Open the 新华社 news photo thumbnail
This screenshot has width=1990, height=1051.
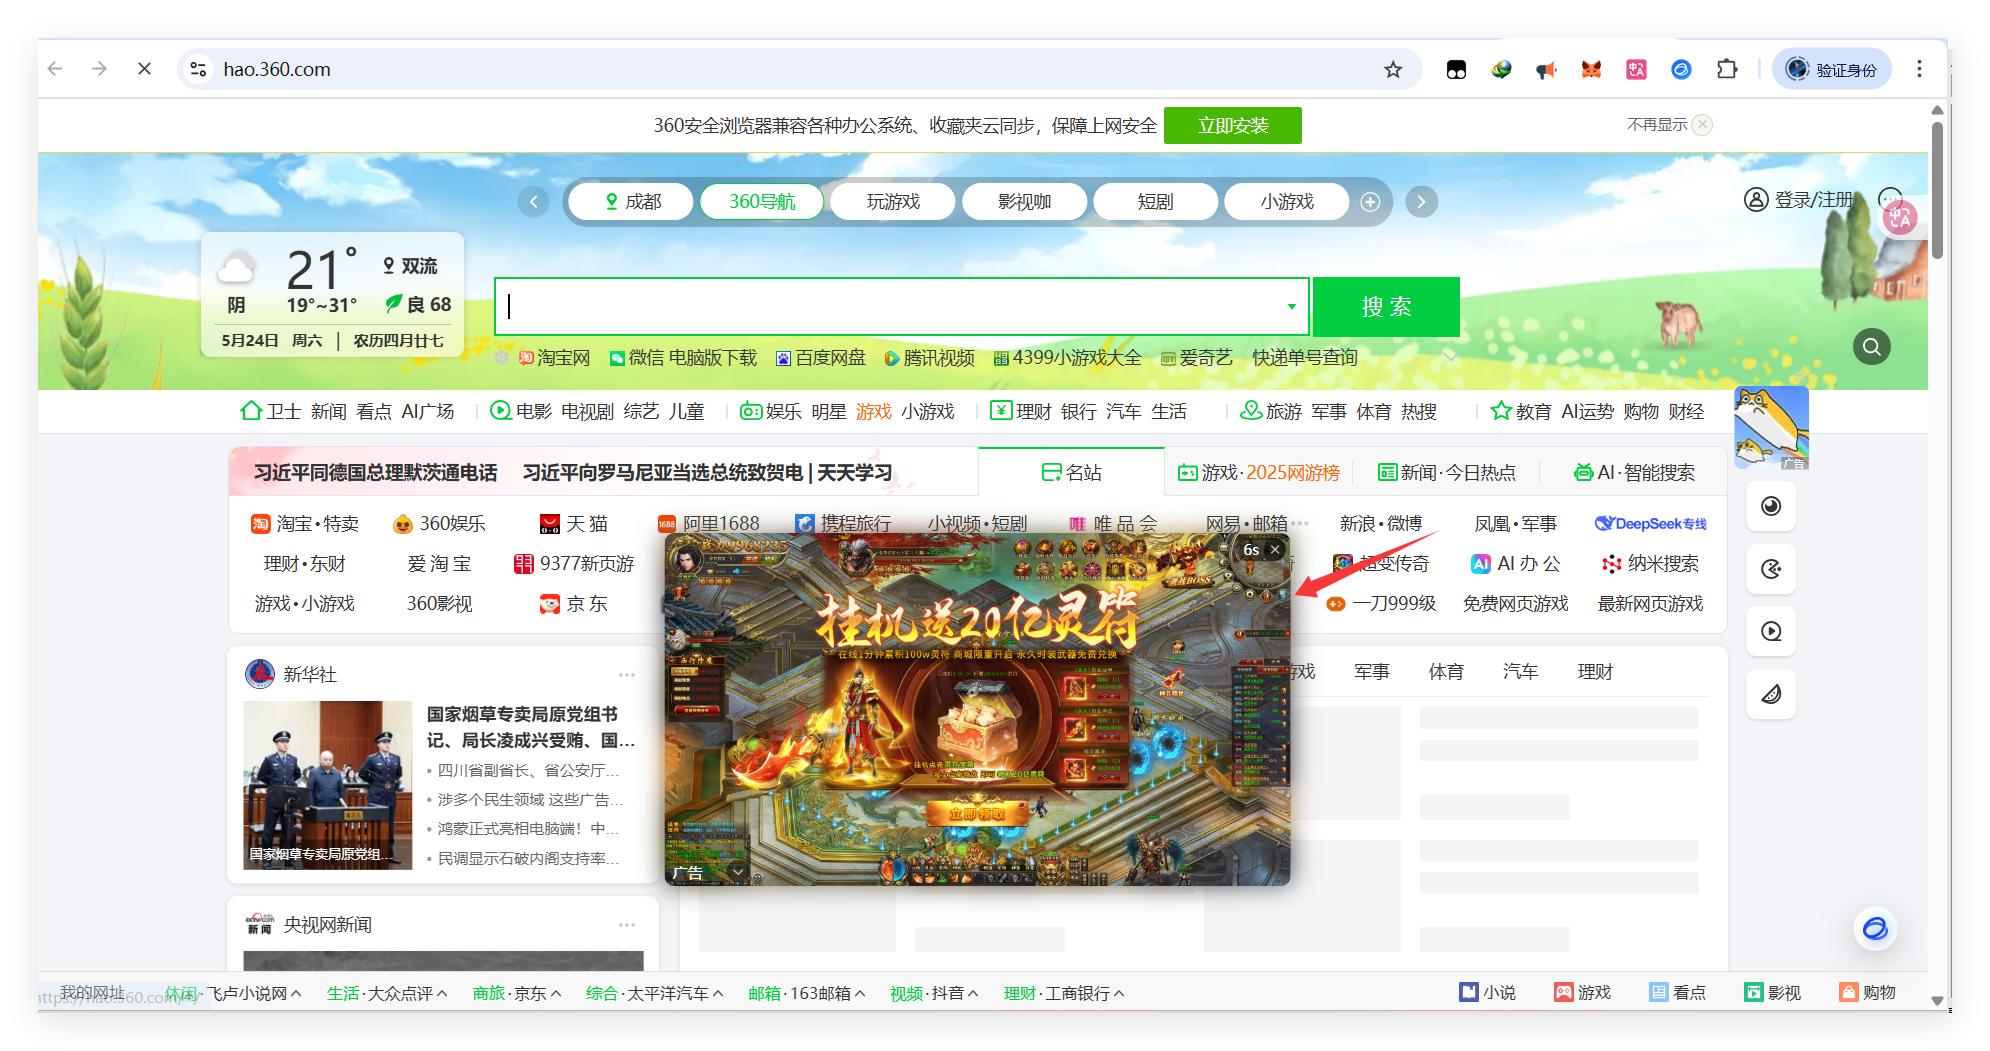click(x=328, y=785)
